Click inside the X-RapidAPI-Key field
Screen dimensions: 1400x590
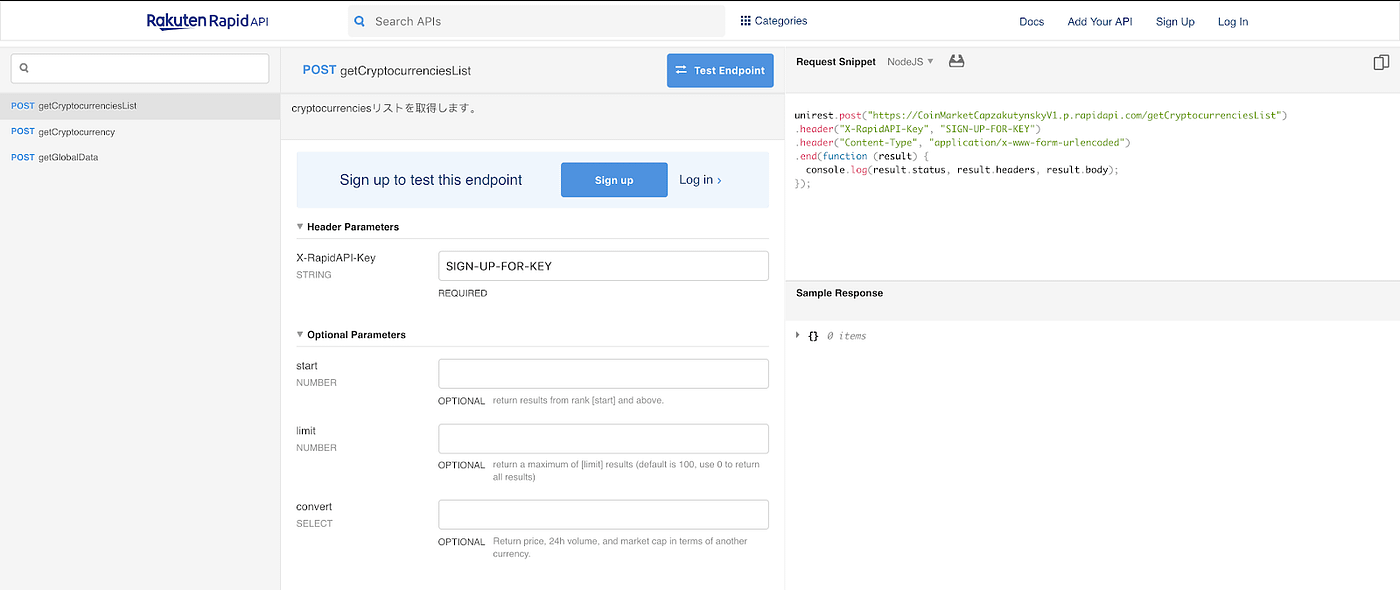coord(603,265)
